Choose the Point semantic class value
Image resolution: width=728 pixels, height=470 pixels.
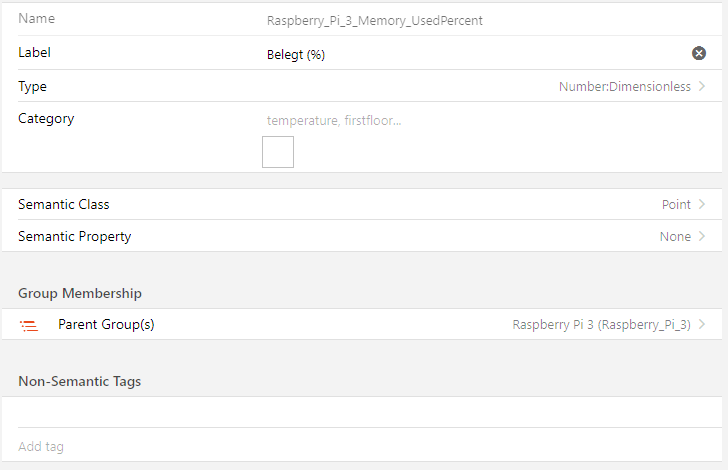(676, 204)
